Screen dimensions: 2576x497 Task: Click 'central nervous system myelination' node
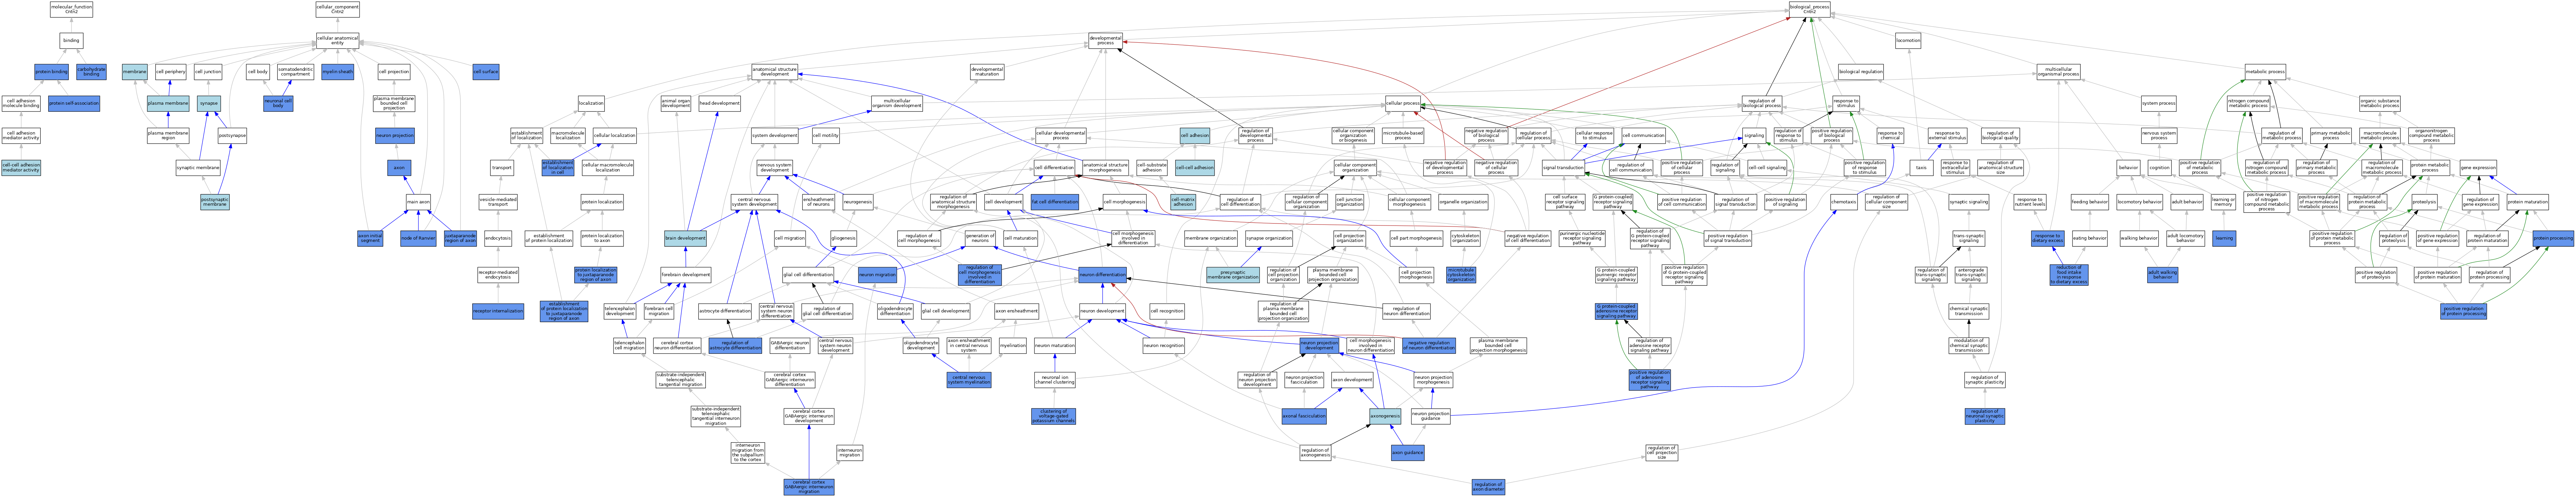[x=969, y=380]
